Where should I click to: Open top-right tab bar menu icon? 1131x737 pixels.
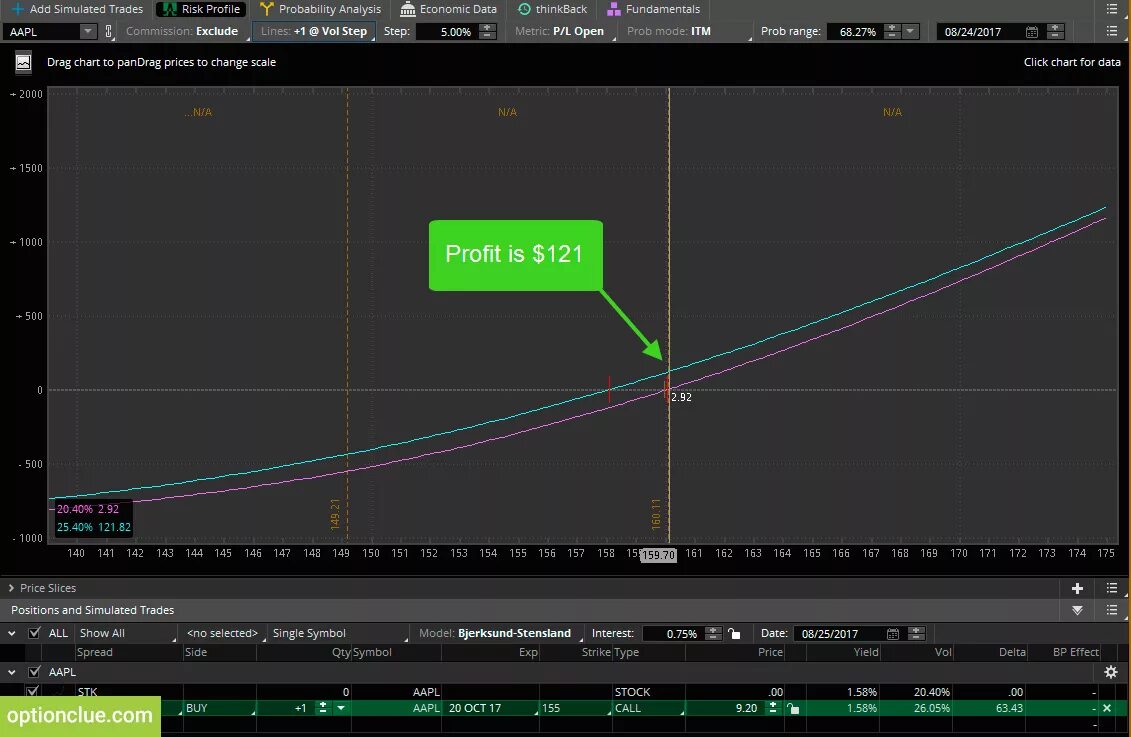(1112, 9)
